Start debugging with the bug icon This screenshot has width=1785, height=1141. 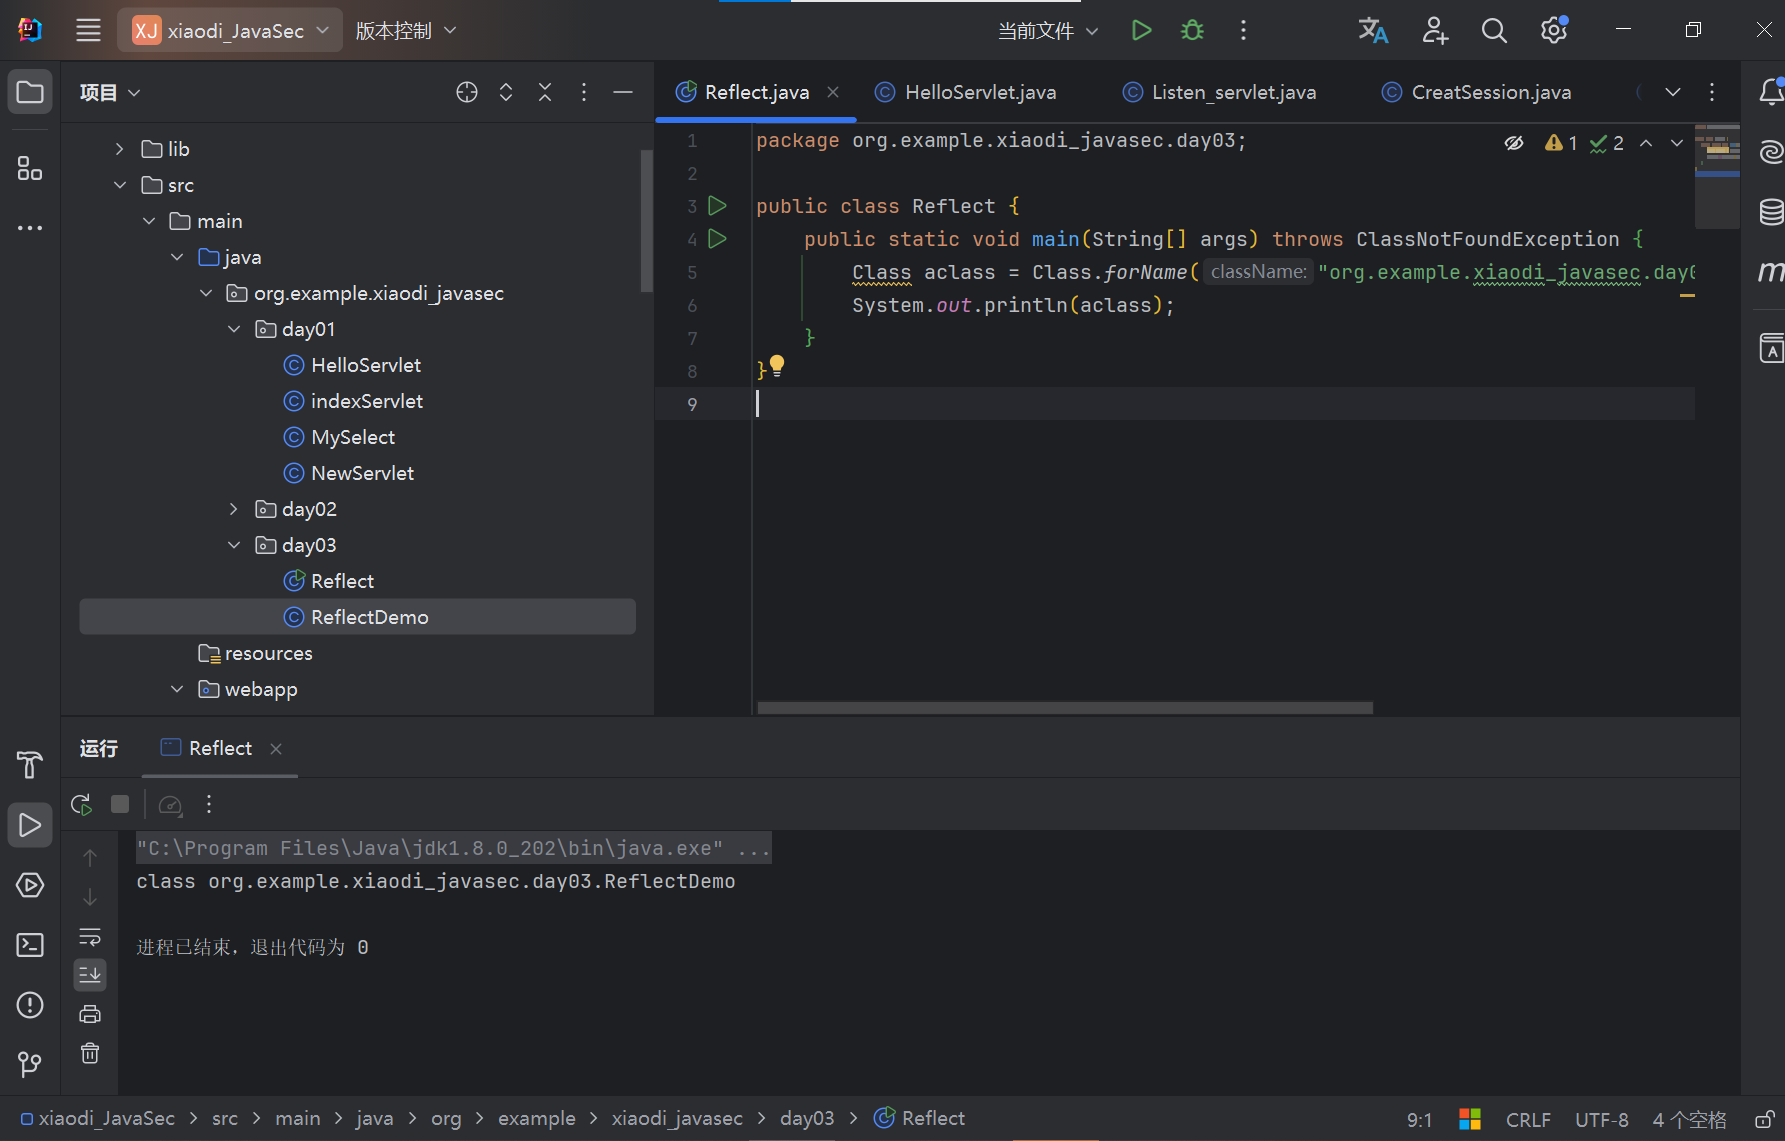coord(1192,30)
